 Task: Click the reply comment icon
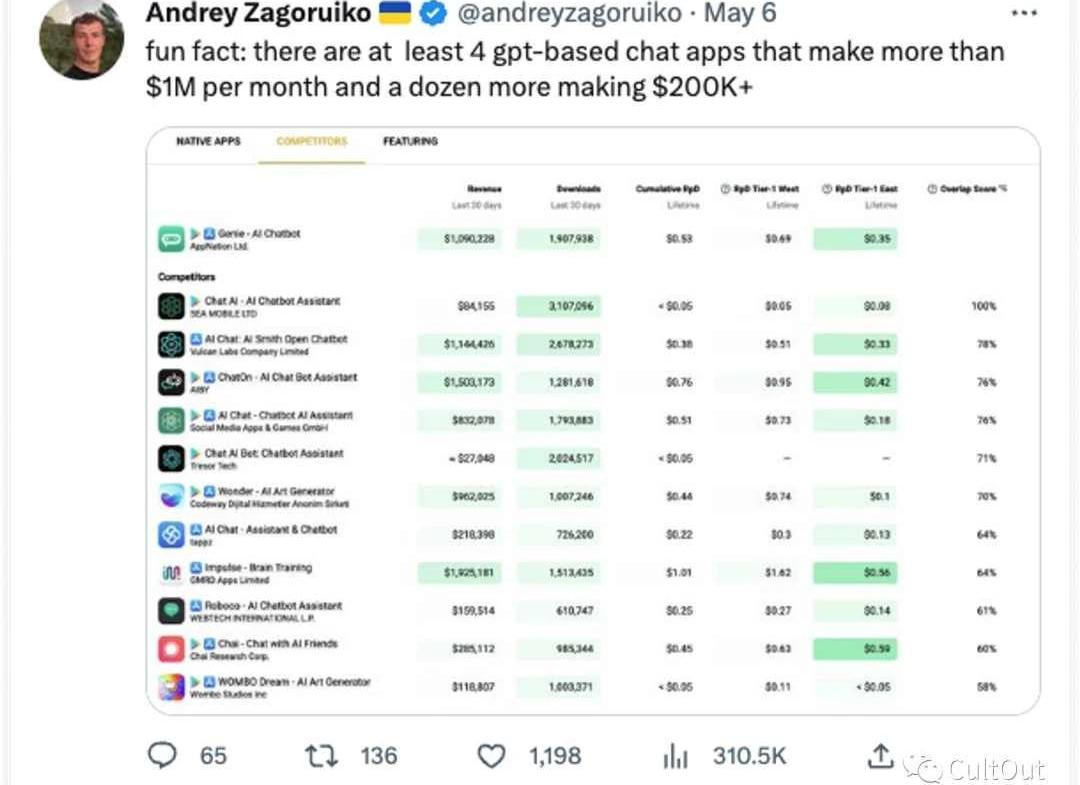pos(162,756)
